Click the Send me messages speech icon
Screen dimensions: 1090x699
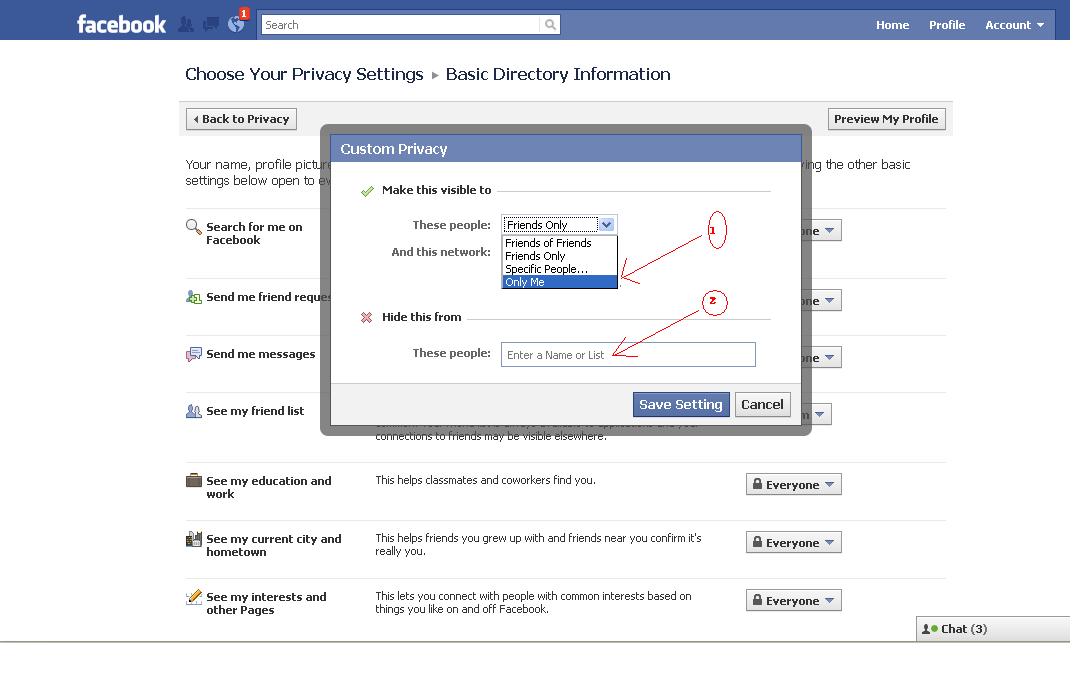(x=194, y=354)
